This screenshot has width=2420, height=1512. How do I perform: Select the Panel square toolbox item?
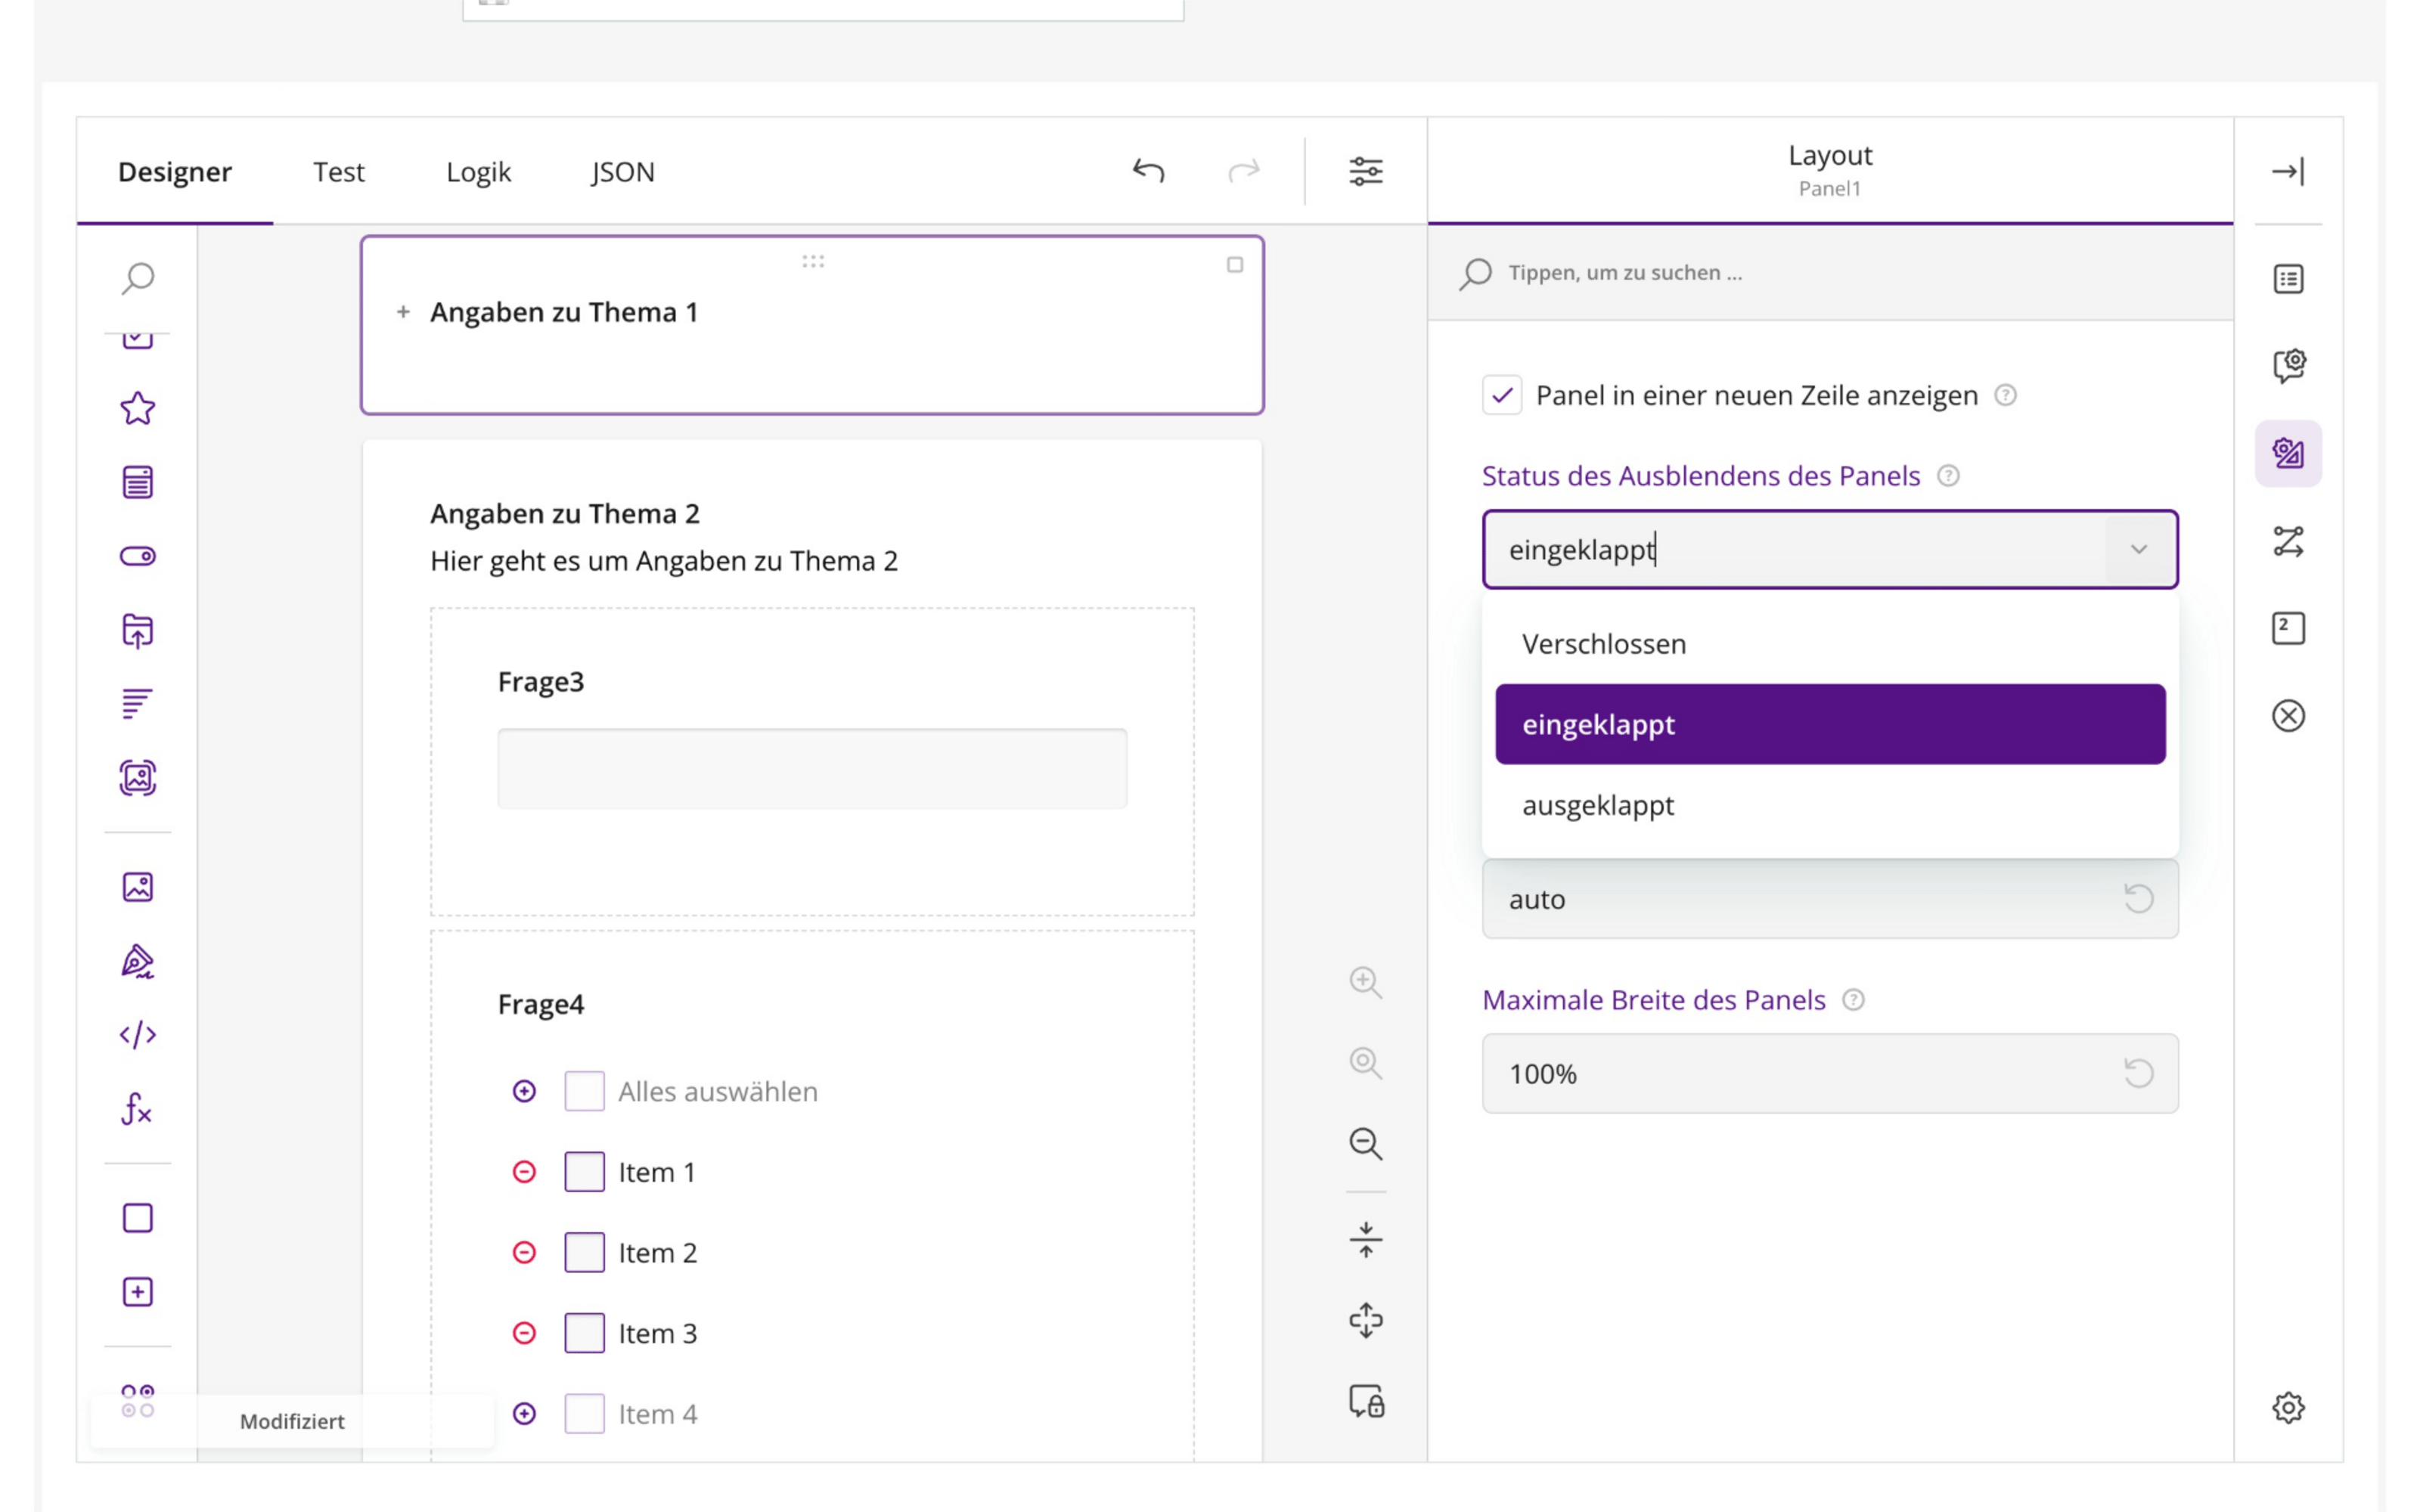coord(138,1218)
